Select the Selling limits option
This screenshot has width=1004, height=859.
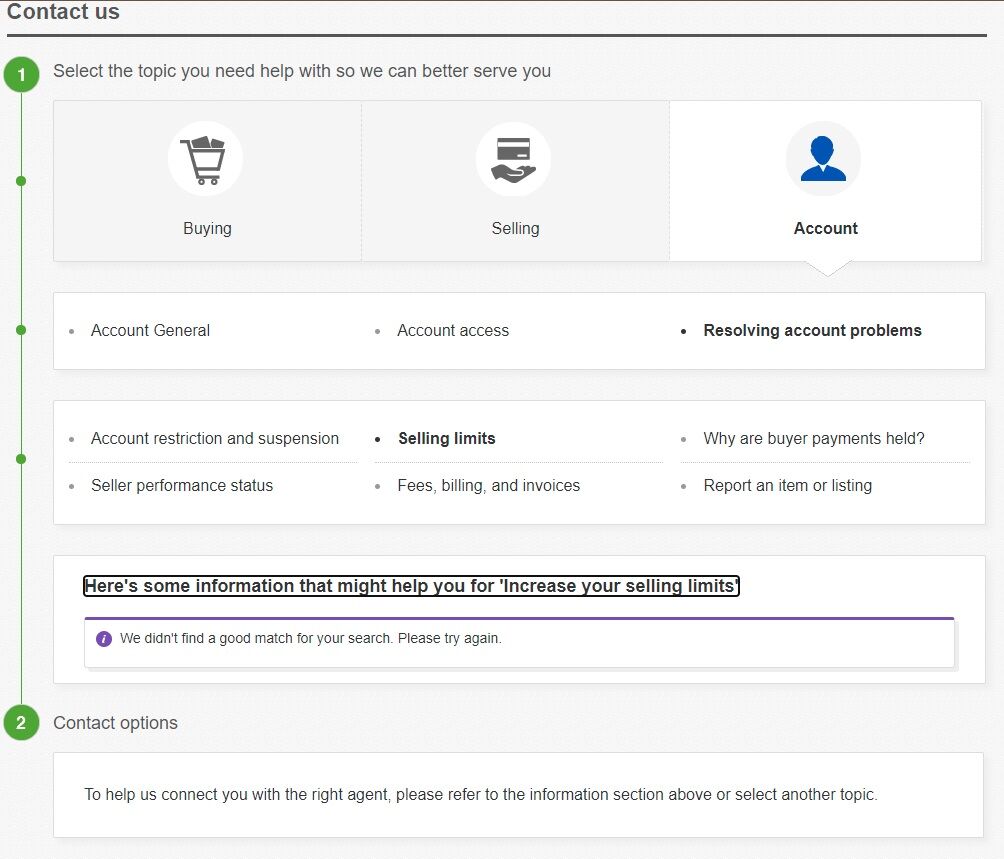pyautogui.click(x=446, y=438)
